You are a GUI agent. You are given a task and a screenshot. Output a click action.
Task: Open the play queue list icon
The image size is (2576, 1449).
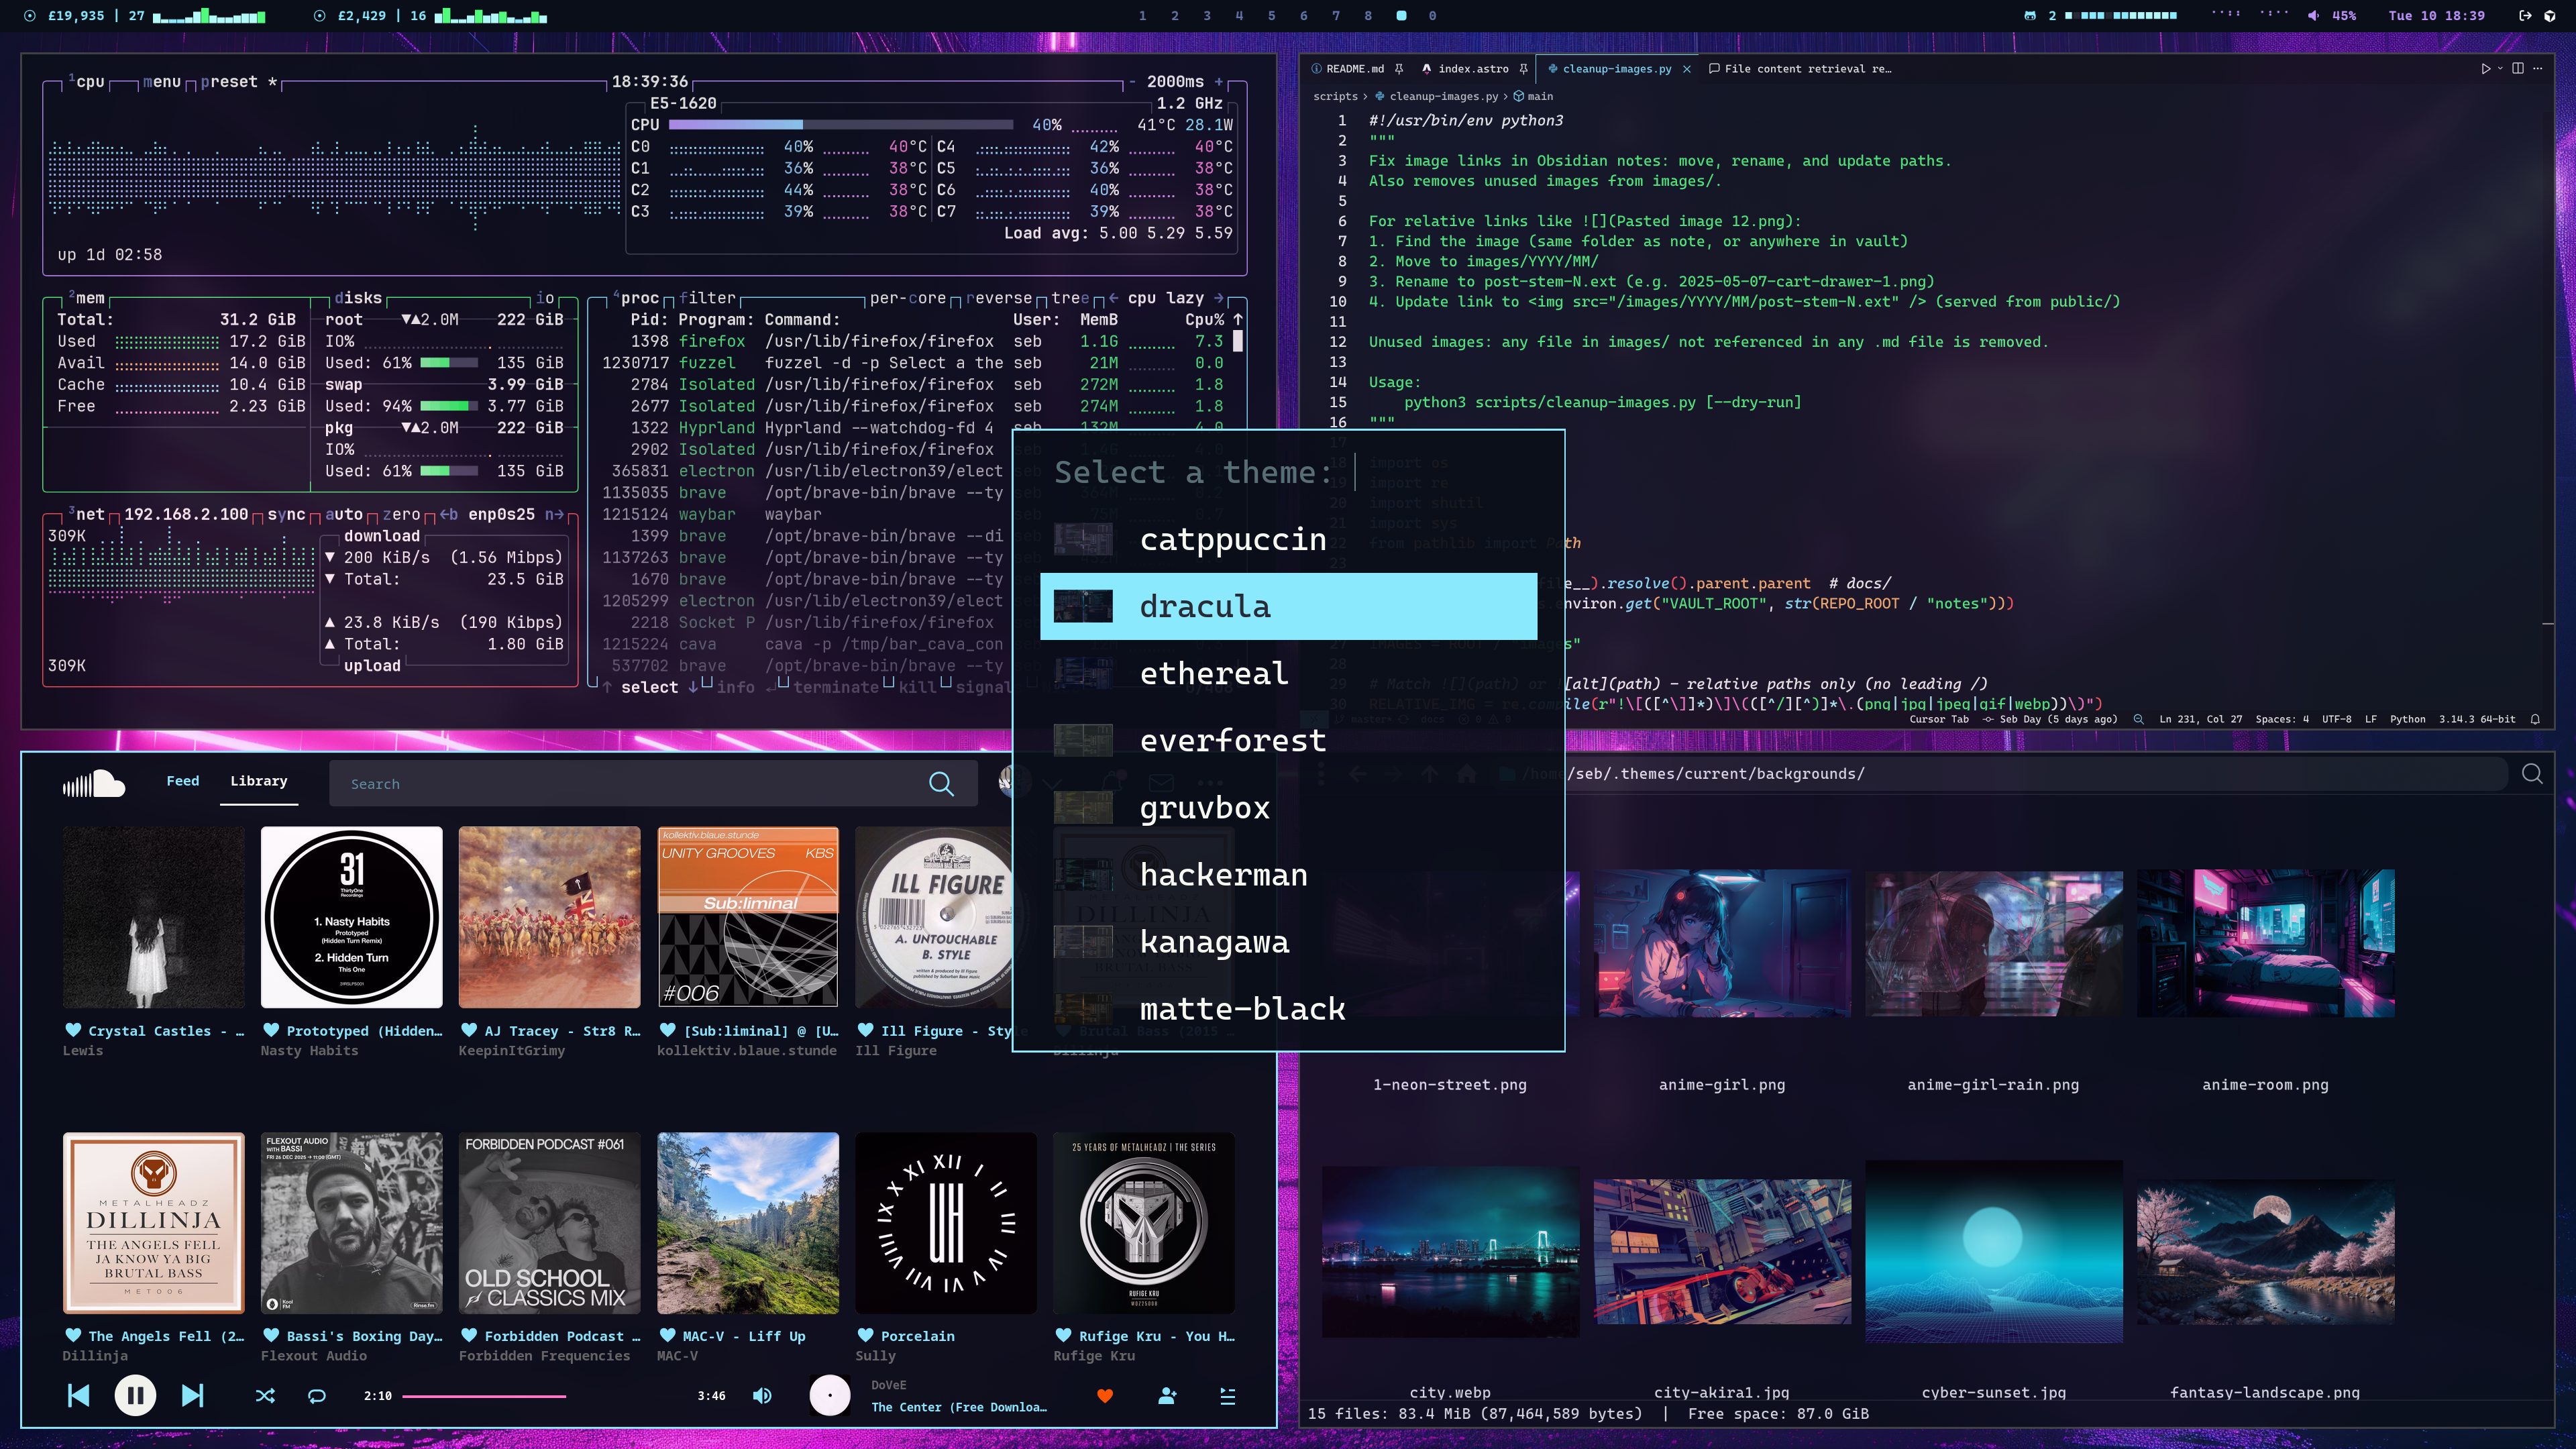1228,1396
